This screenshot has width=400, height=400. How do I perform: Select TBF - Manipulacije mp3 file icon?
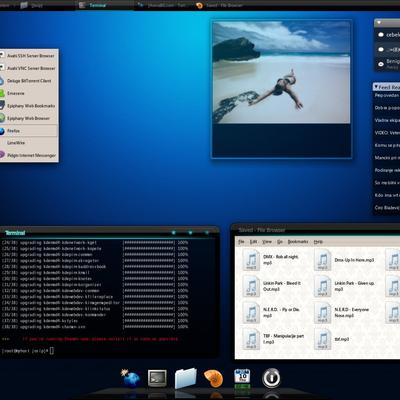251,339
